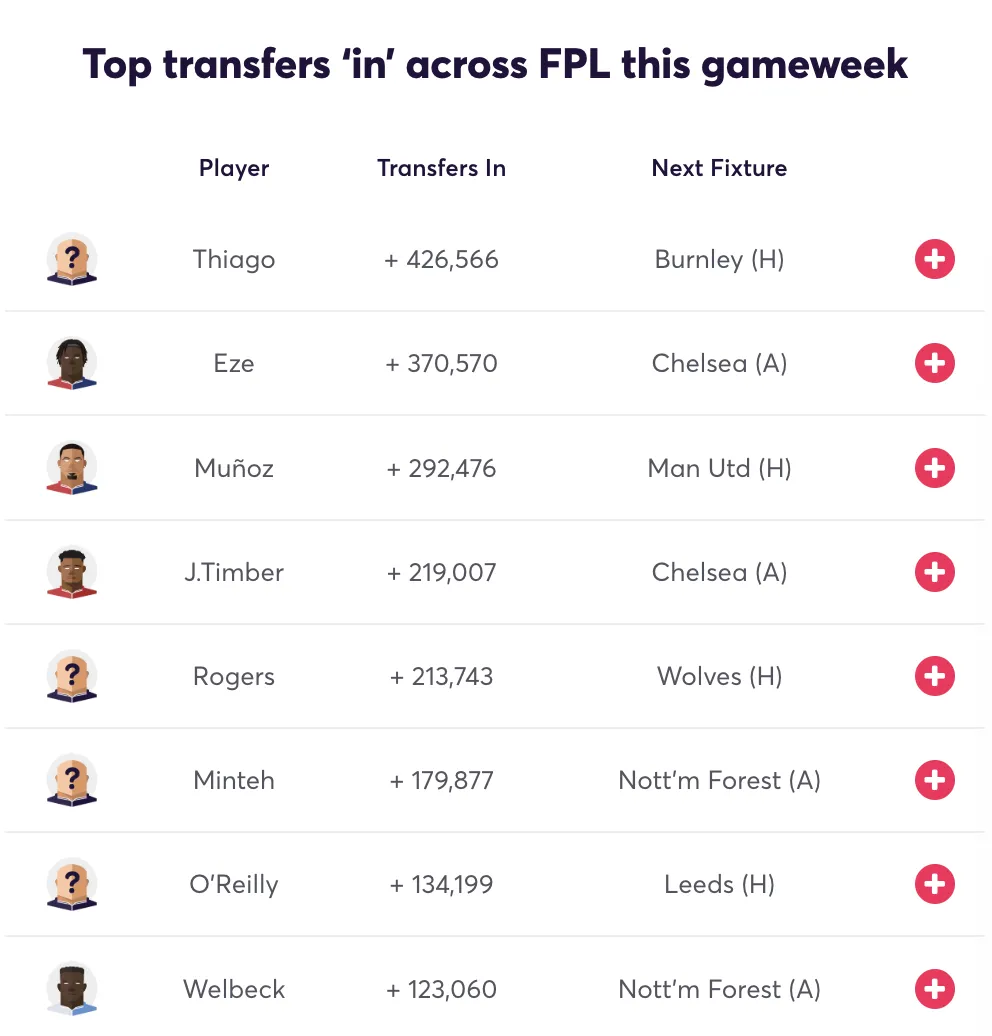Open J.Timber's avatar photo
The height and width of the screenshot is (1036, 992).
(72, 572)
